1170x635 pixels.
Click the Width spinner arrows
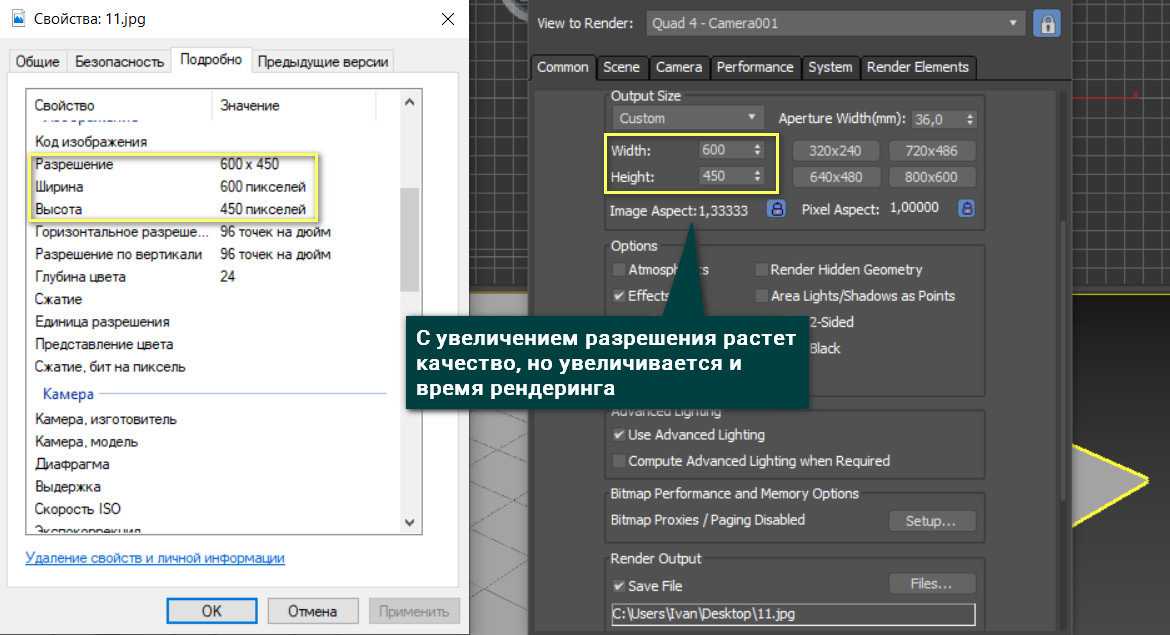(757, 150)
